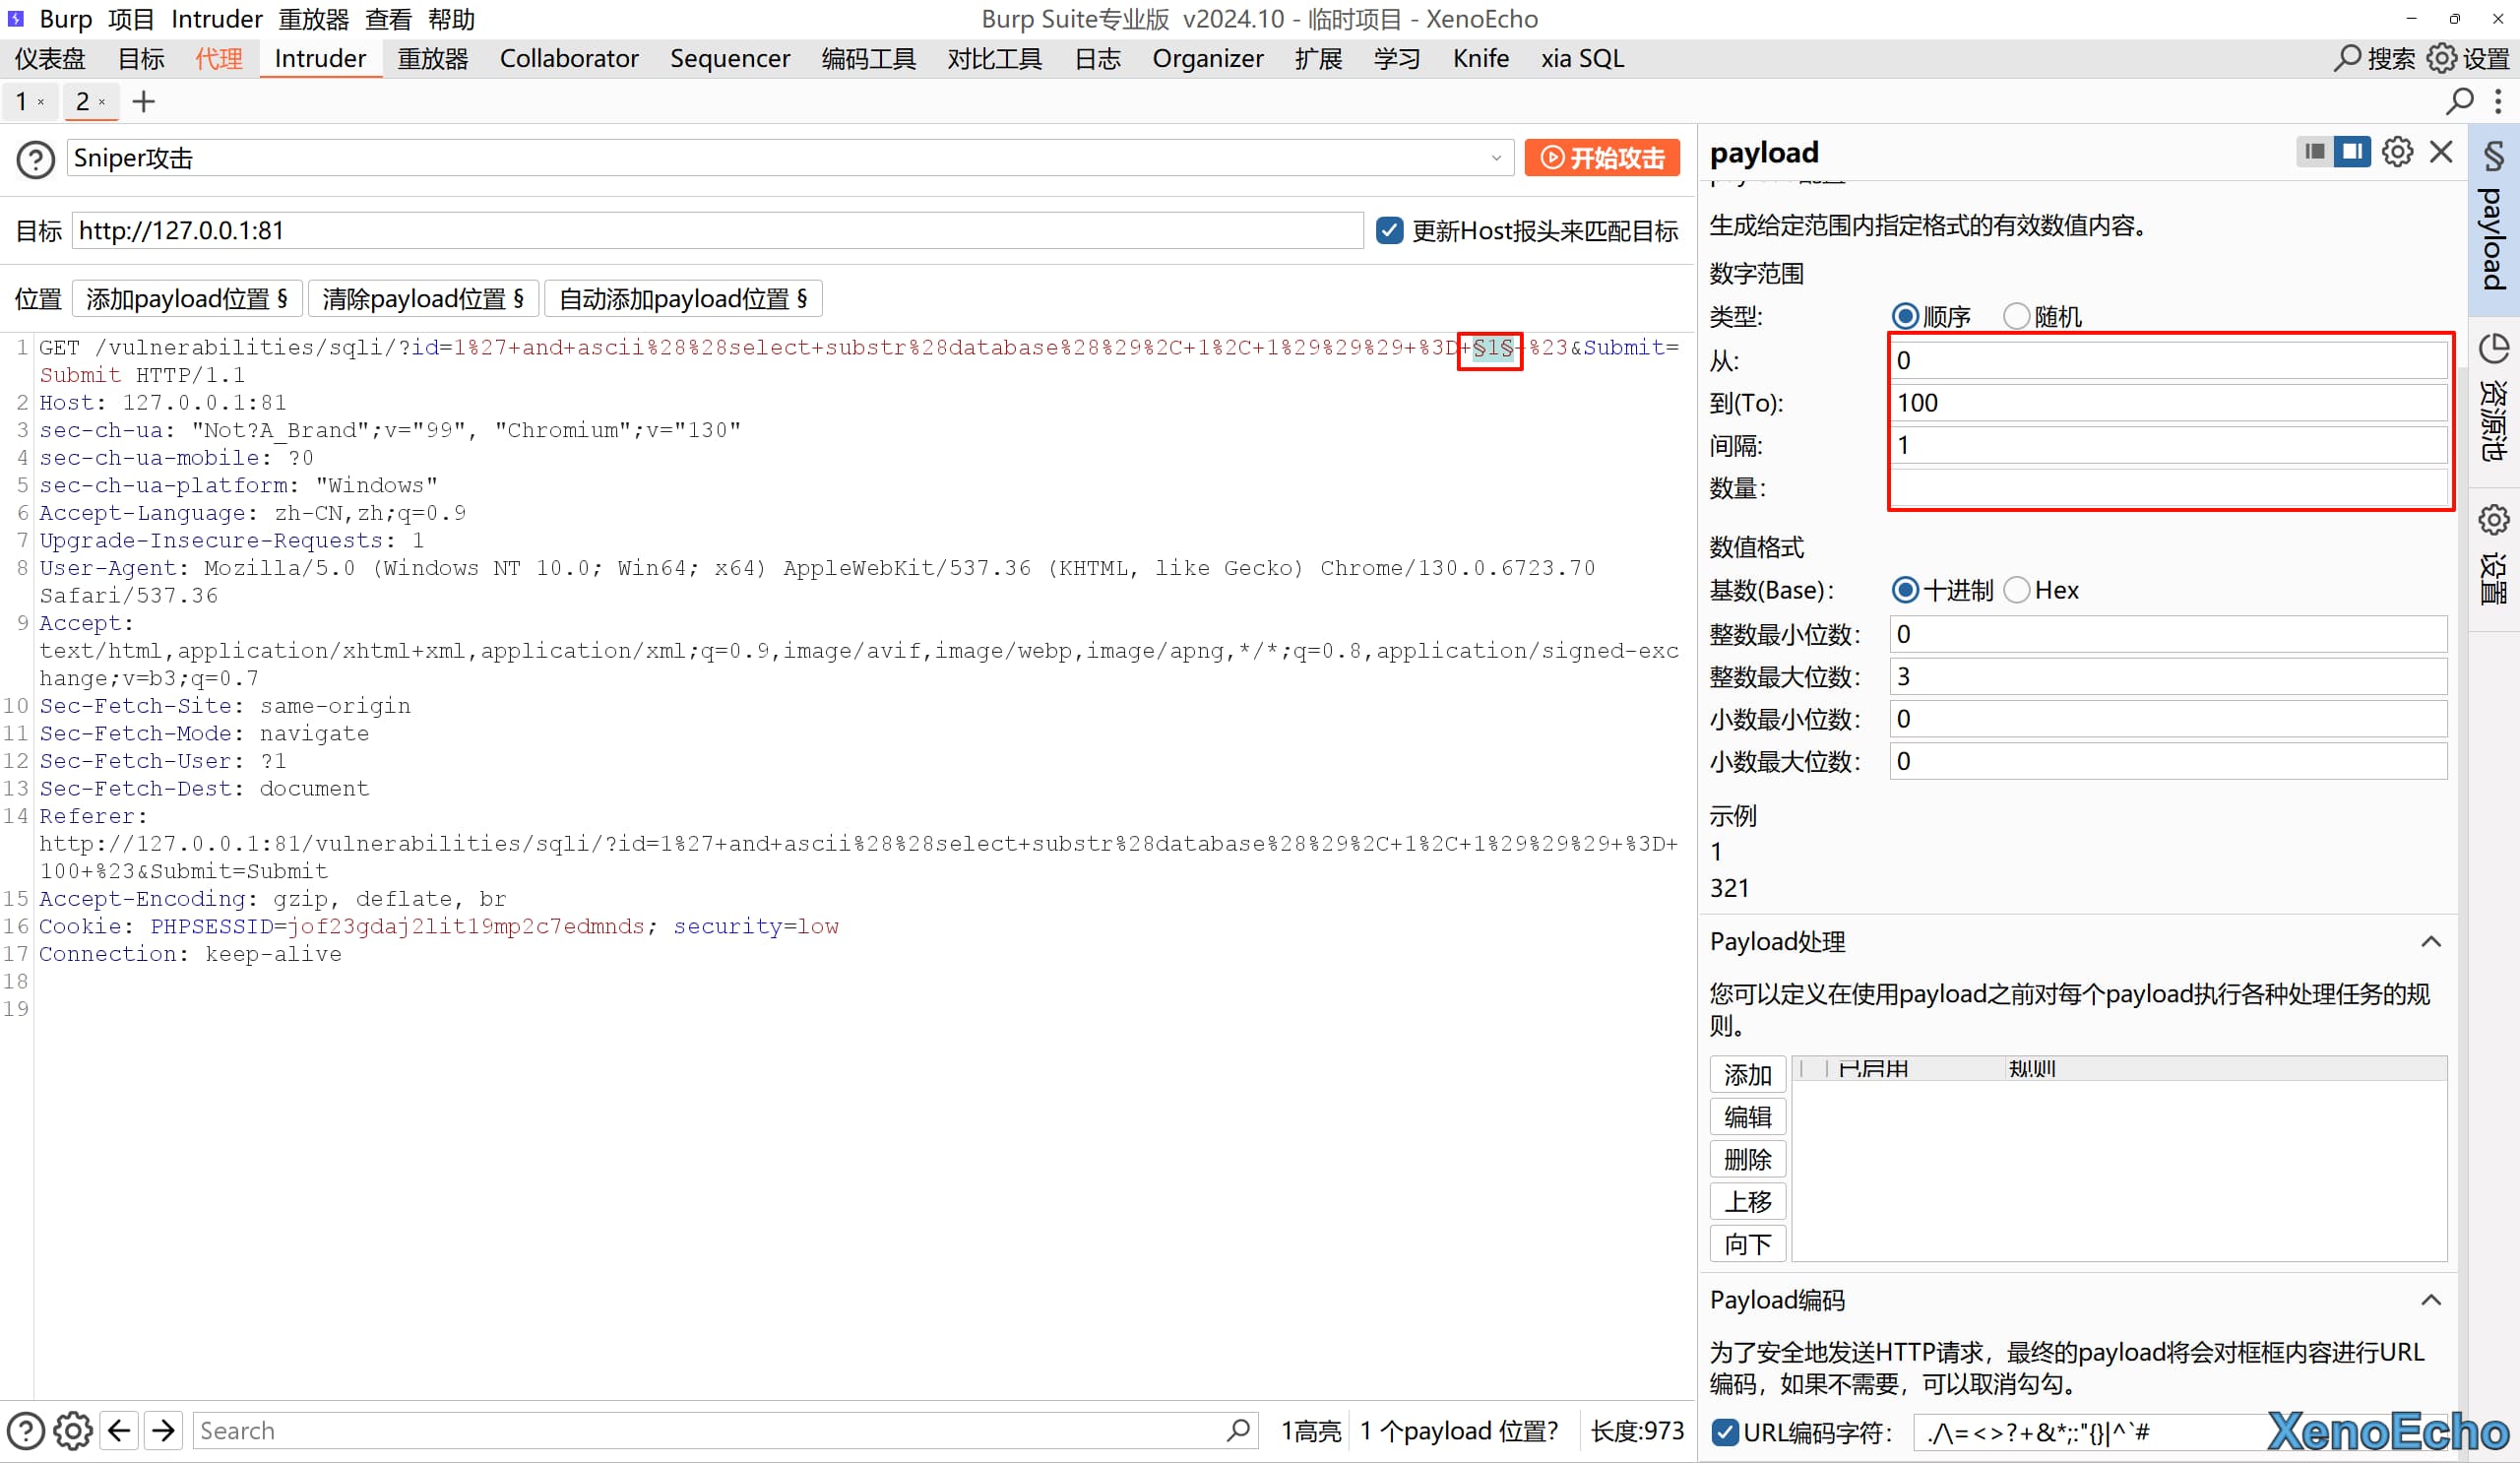The width and height of the screenshot is (2520, 1463).
Task: Click the 开始攻击 start attack button
Action: coord(1602,158)
